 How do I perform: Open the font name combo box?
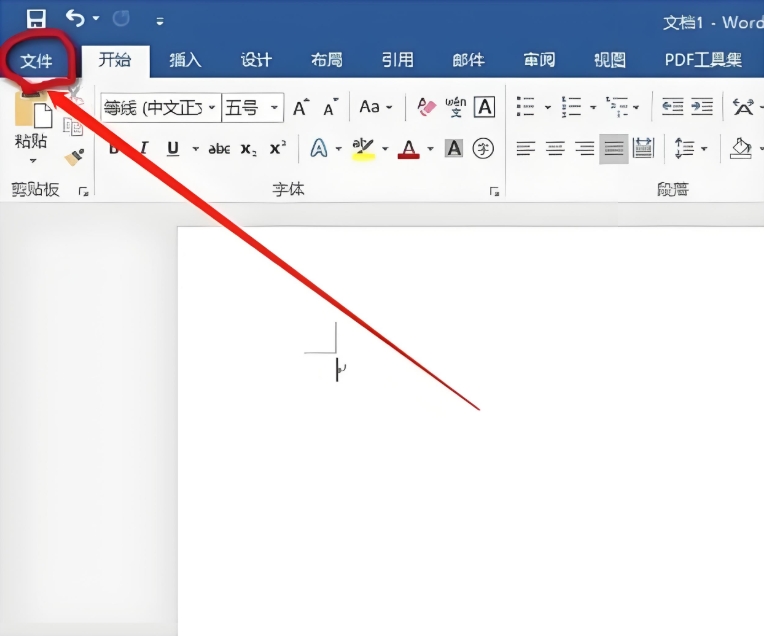pyautogui.click(x=160, y=107)
